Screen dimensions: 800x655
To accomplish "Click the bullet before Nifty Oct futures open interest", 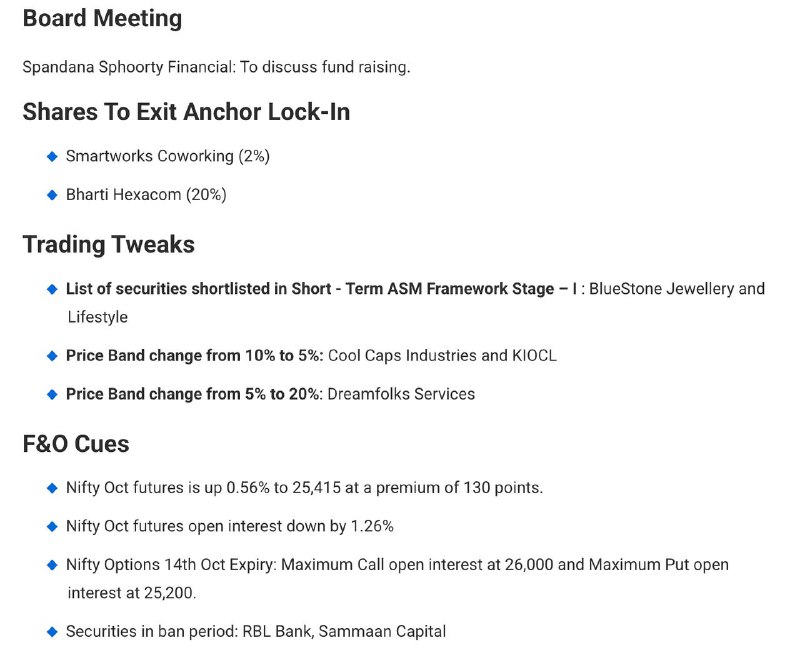I will point(52,526).
